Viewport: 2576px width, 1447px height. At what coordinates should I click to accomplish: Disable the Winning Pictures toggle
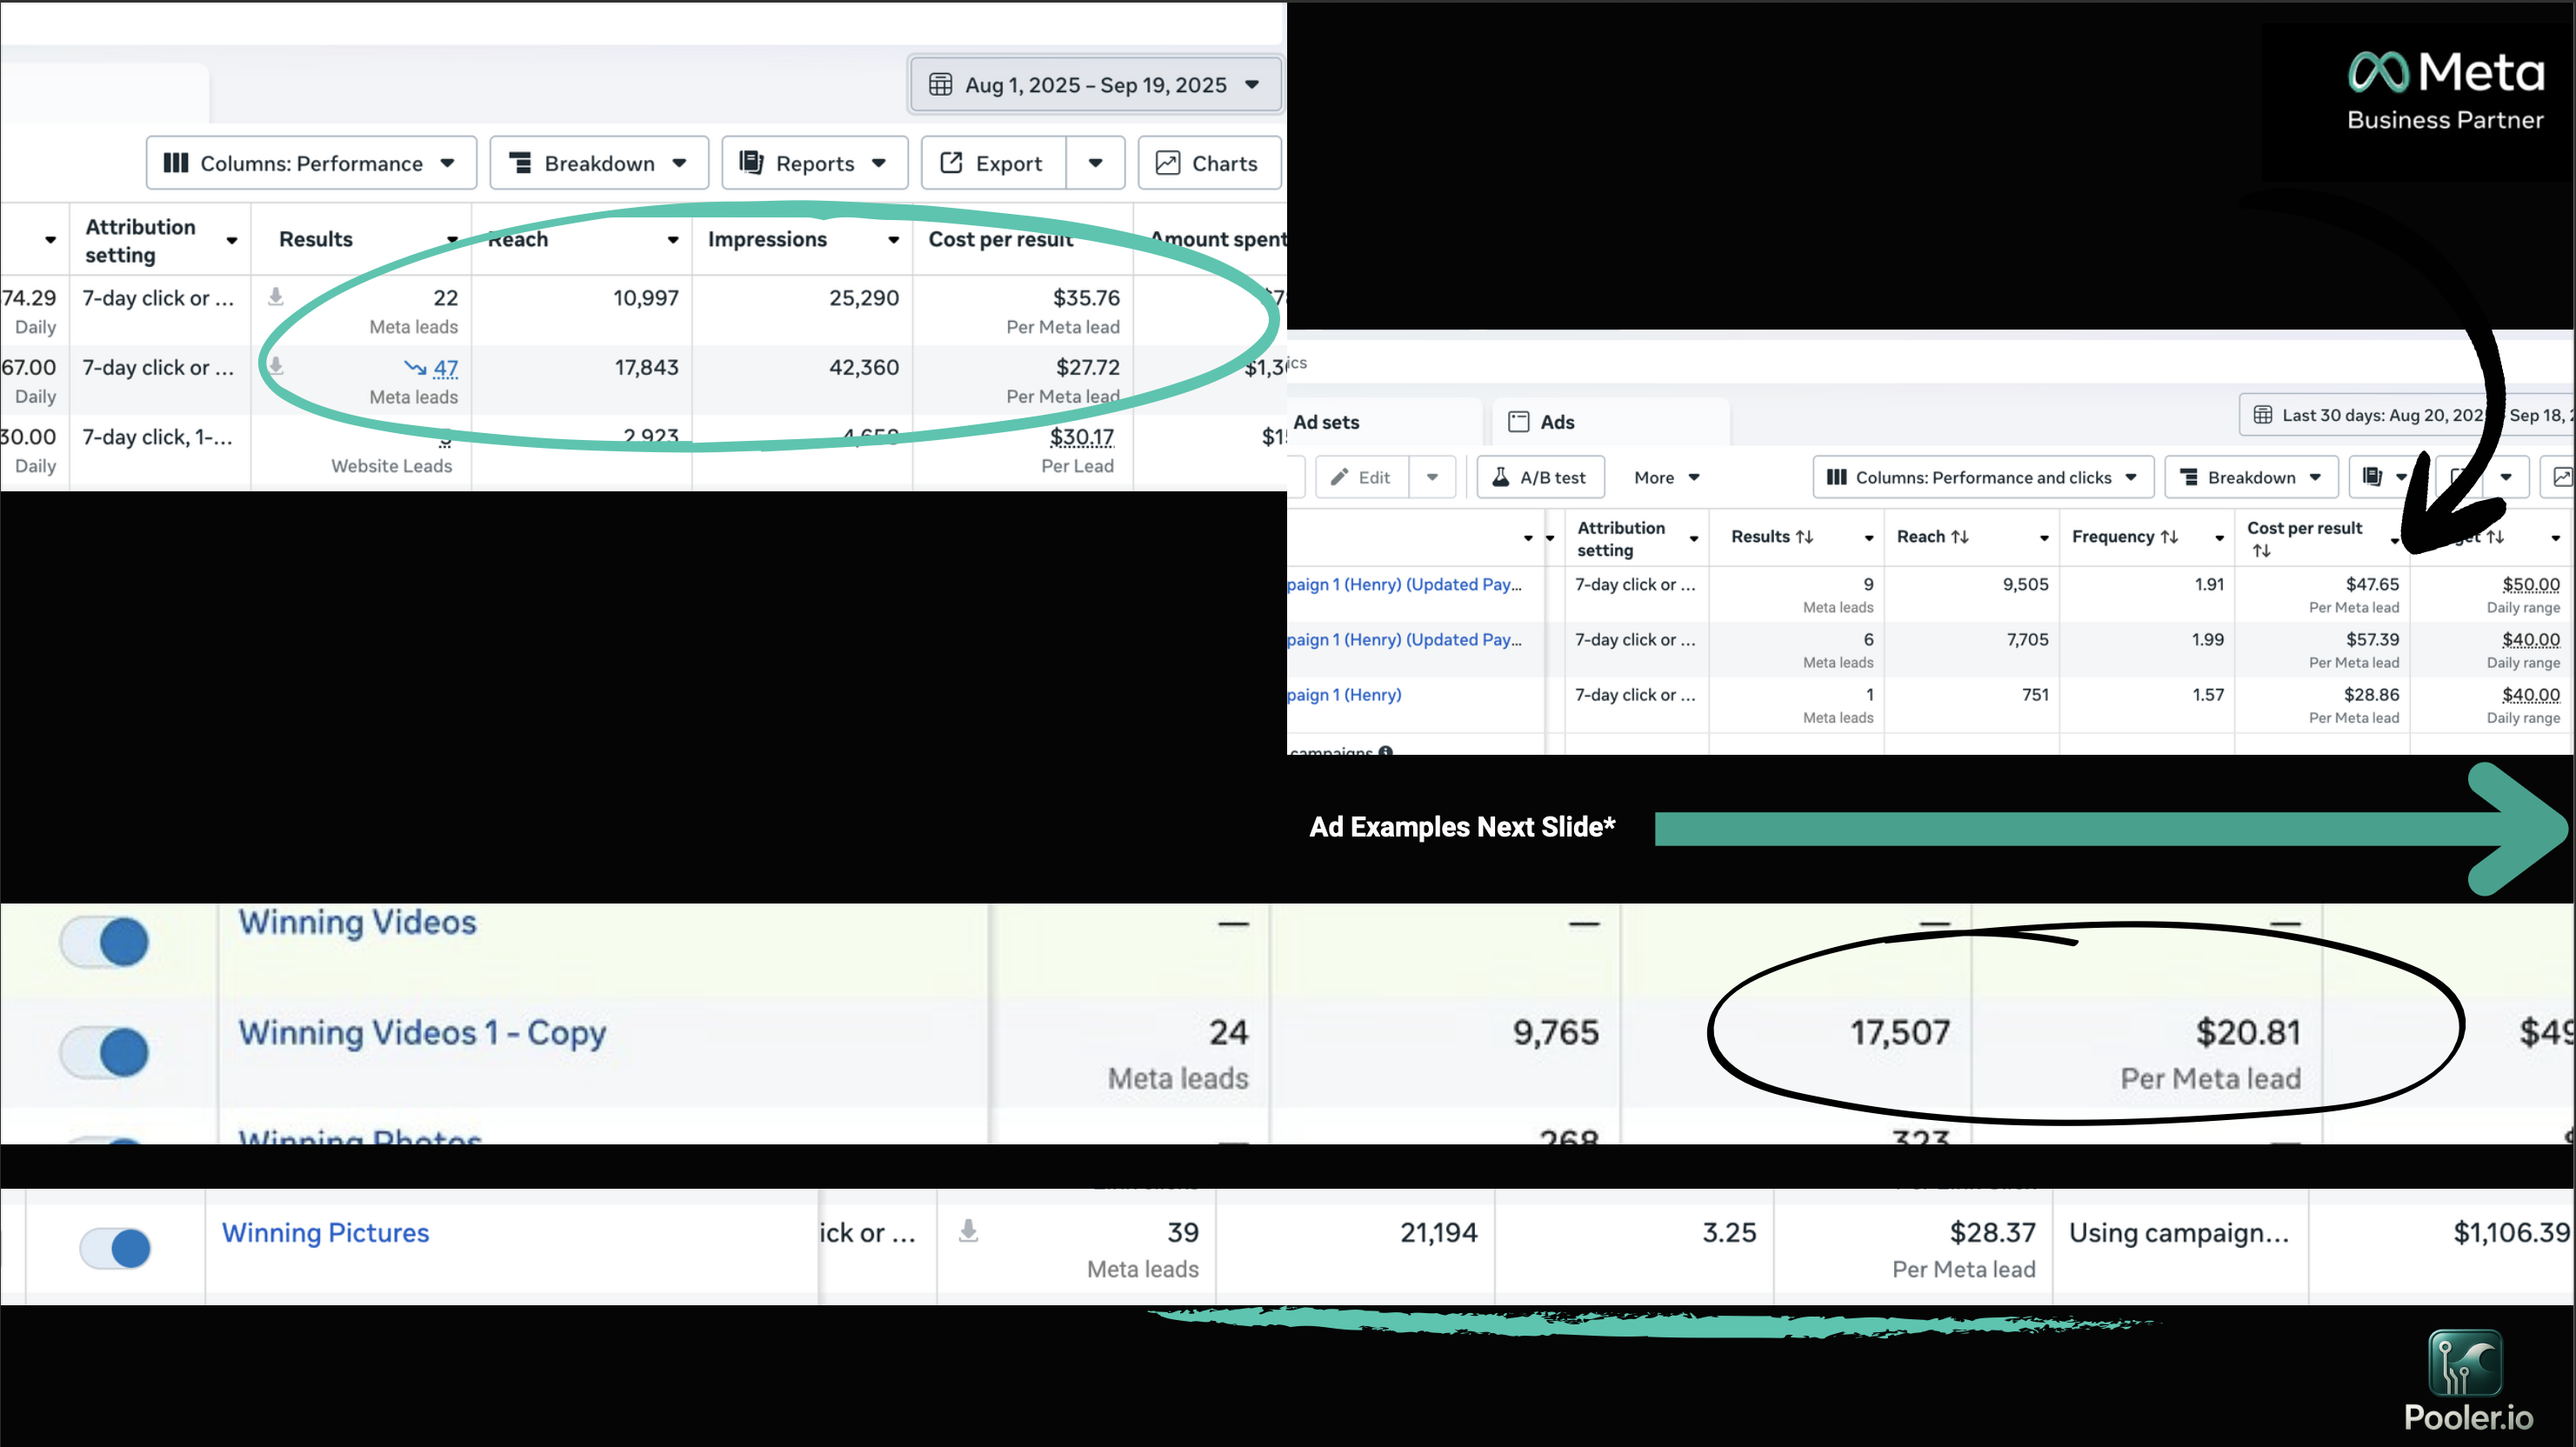click(x=116, y=1248)
